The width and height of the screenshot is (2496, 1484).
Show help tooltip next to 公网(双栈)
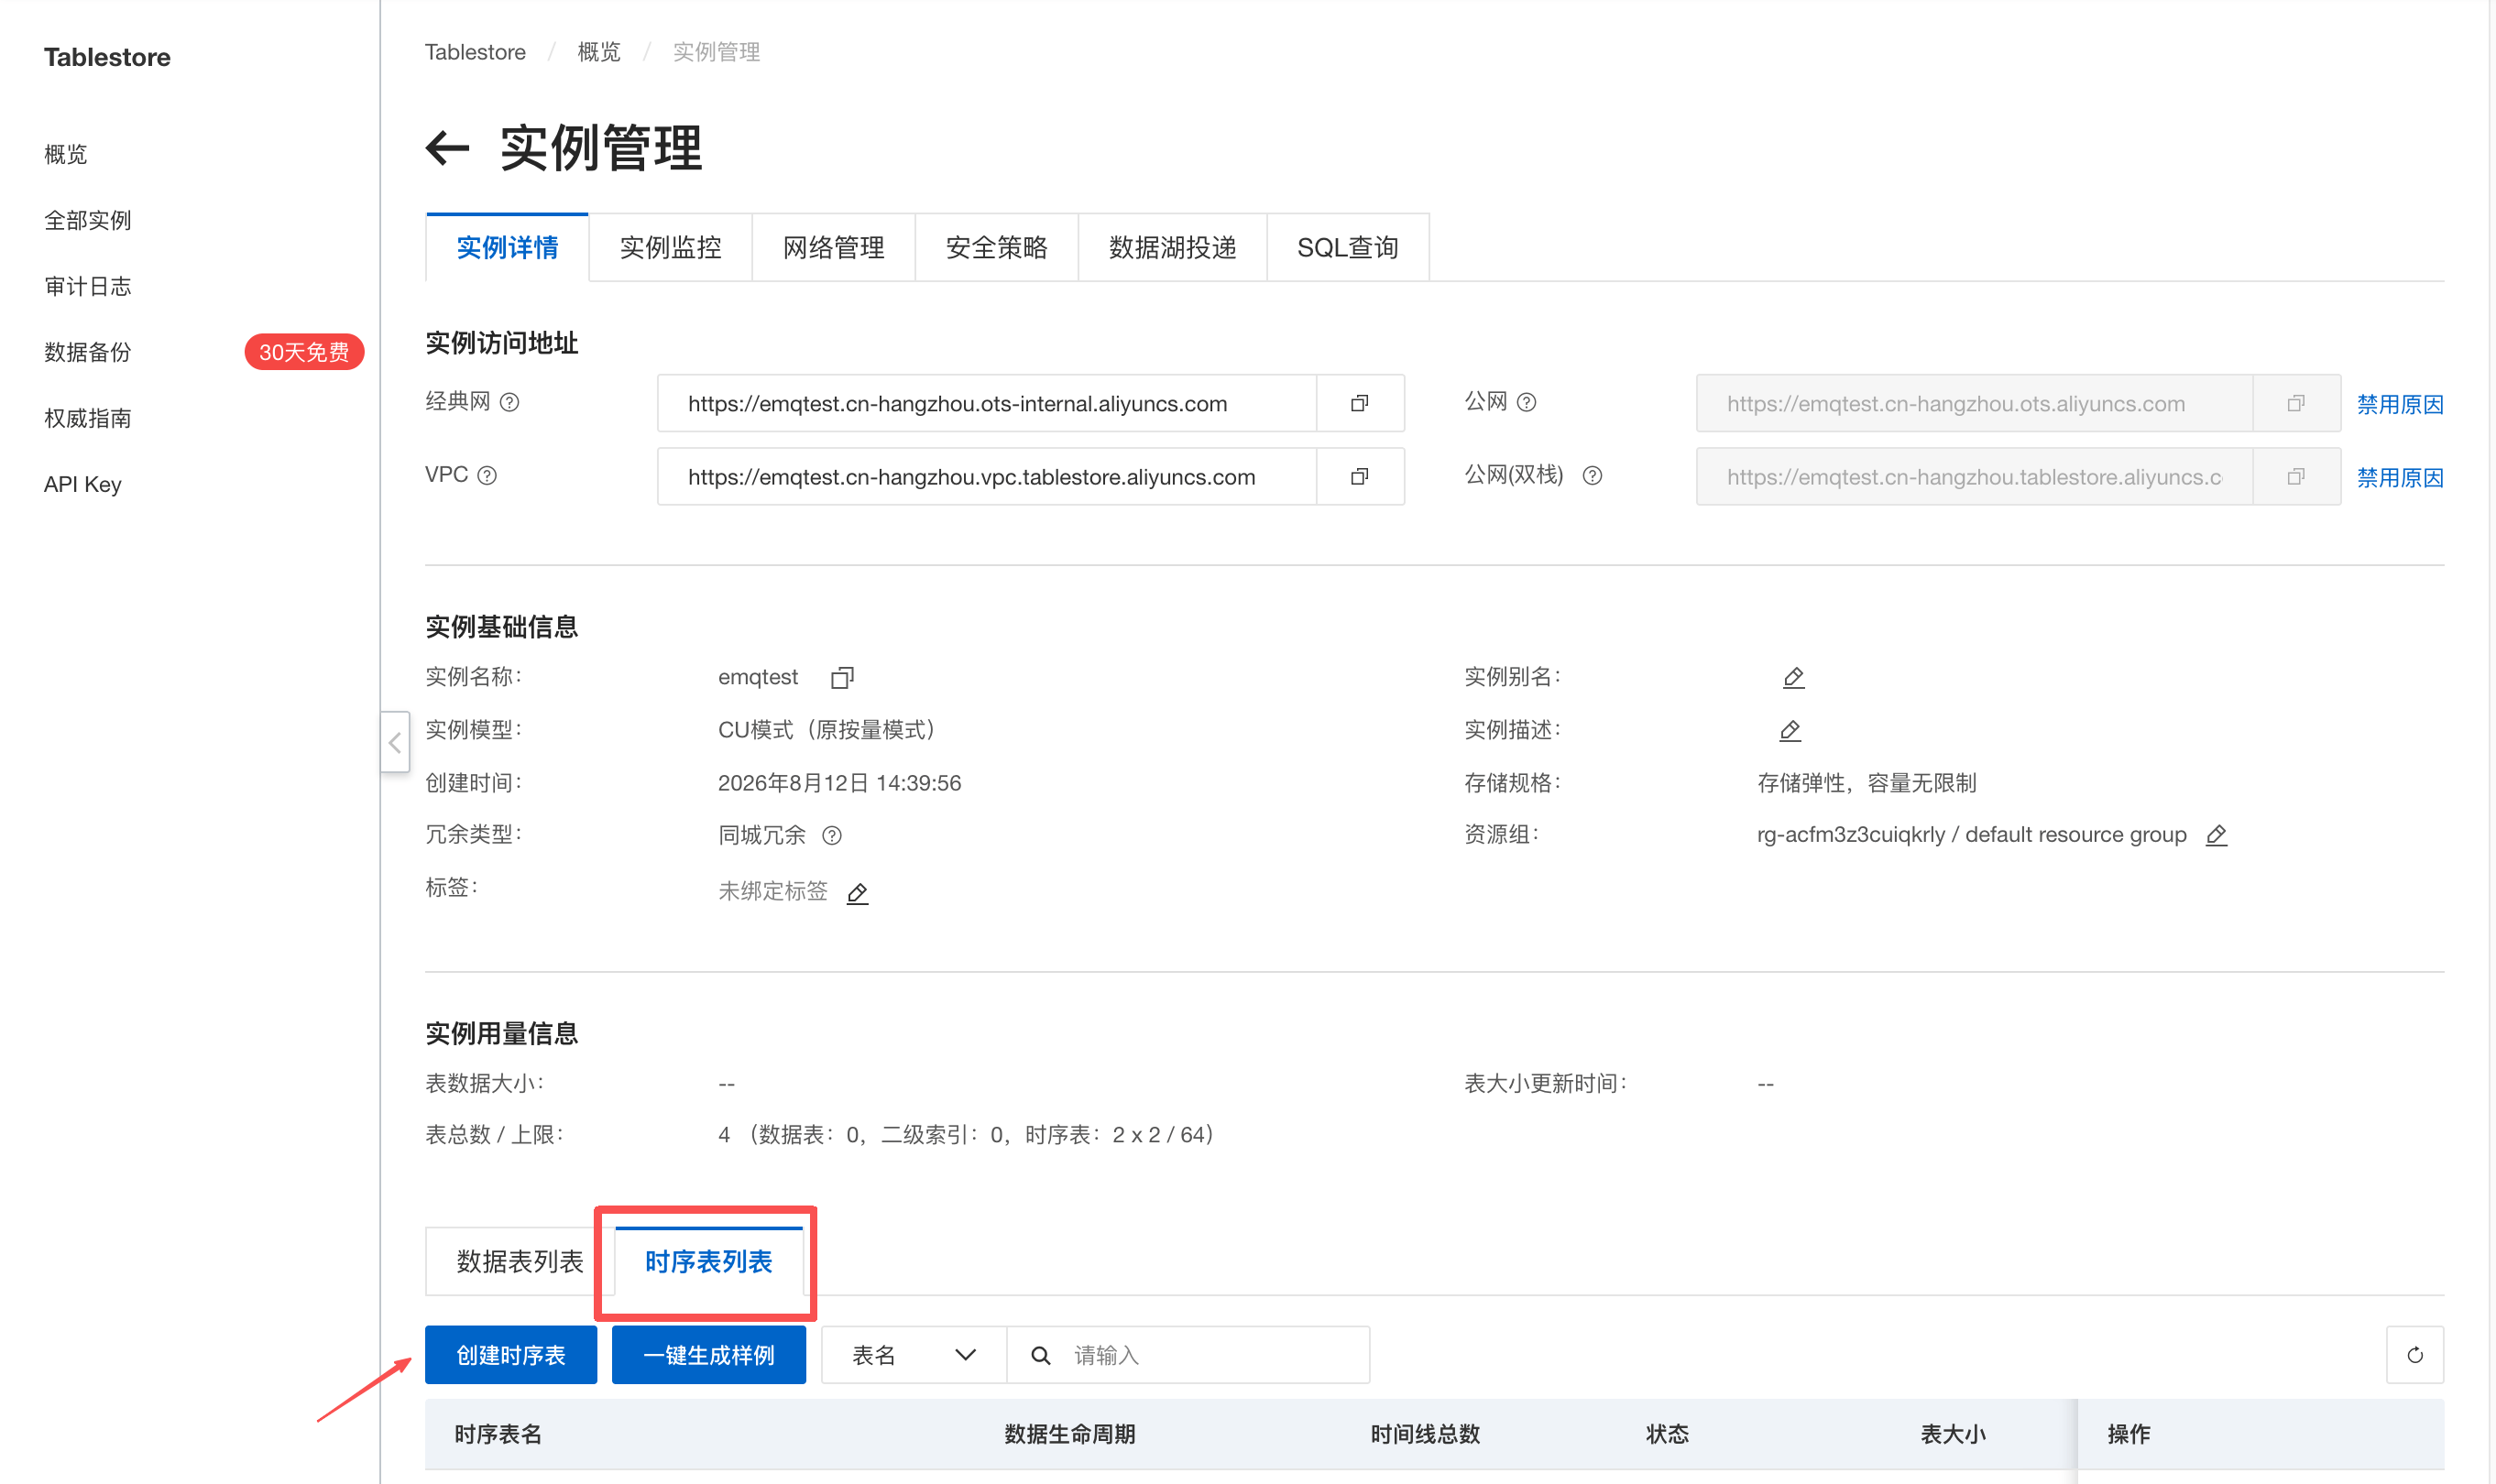1592,475
